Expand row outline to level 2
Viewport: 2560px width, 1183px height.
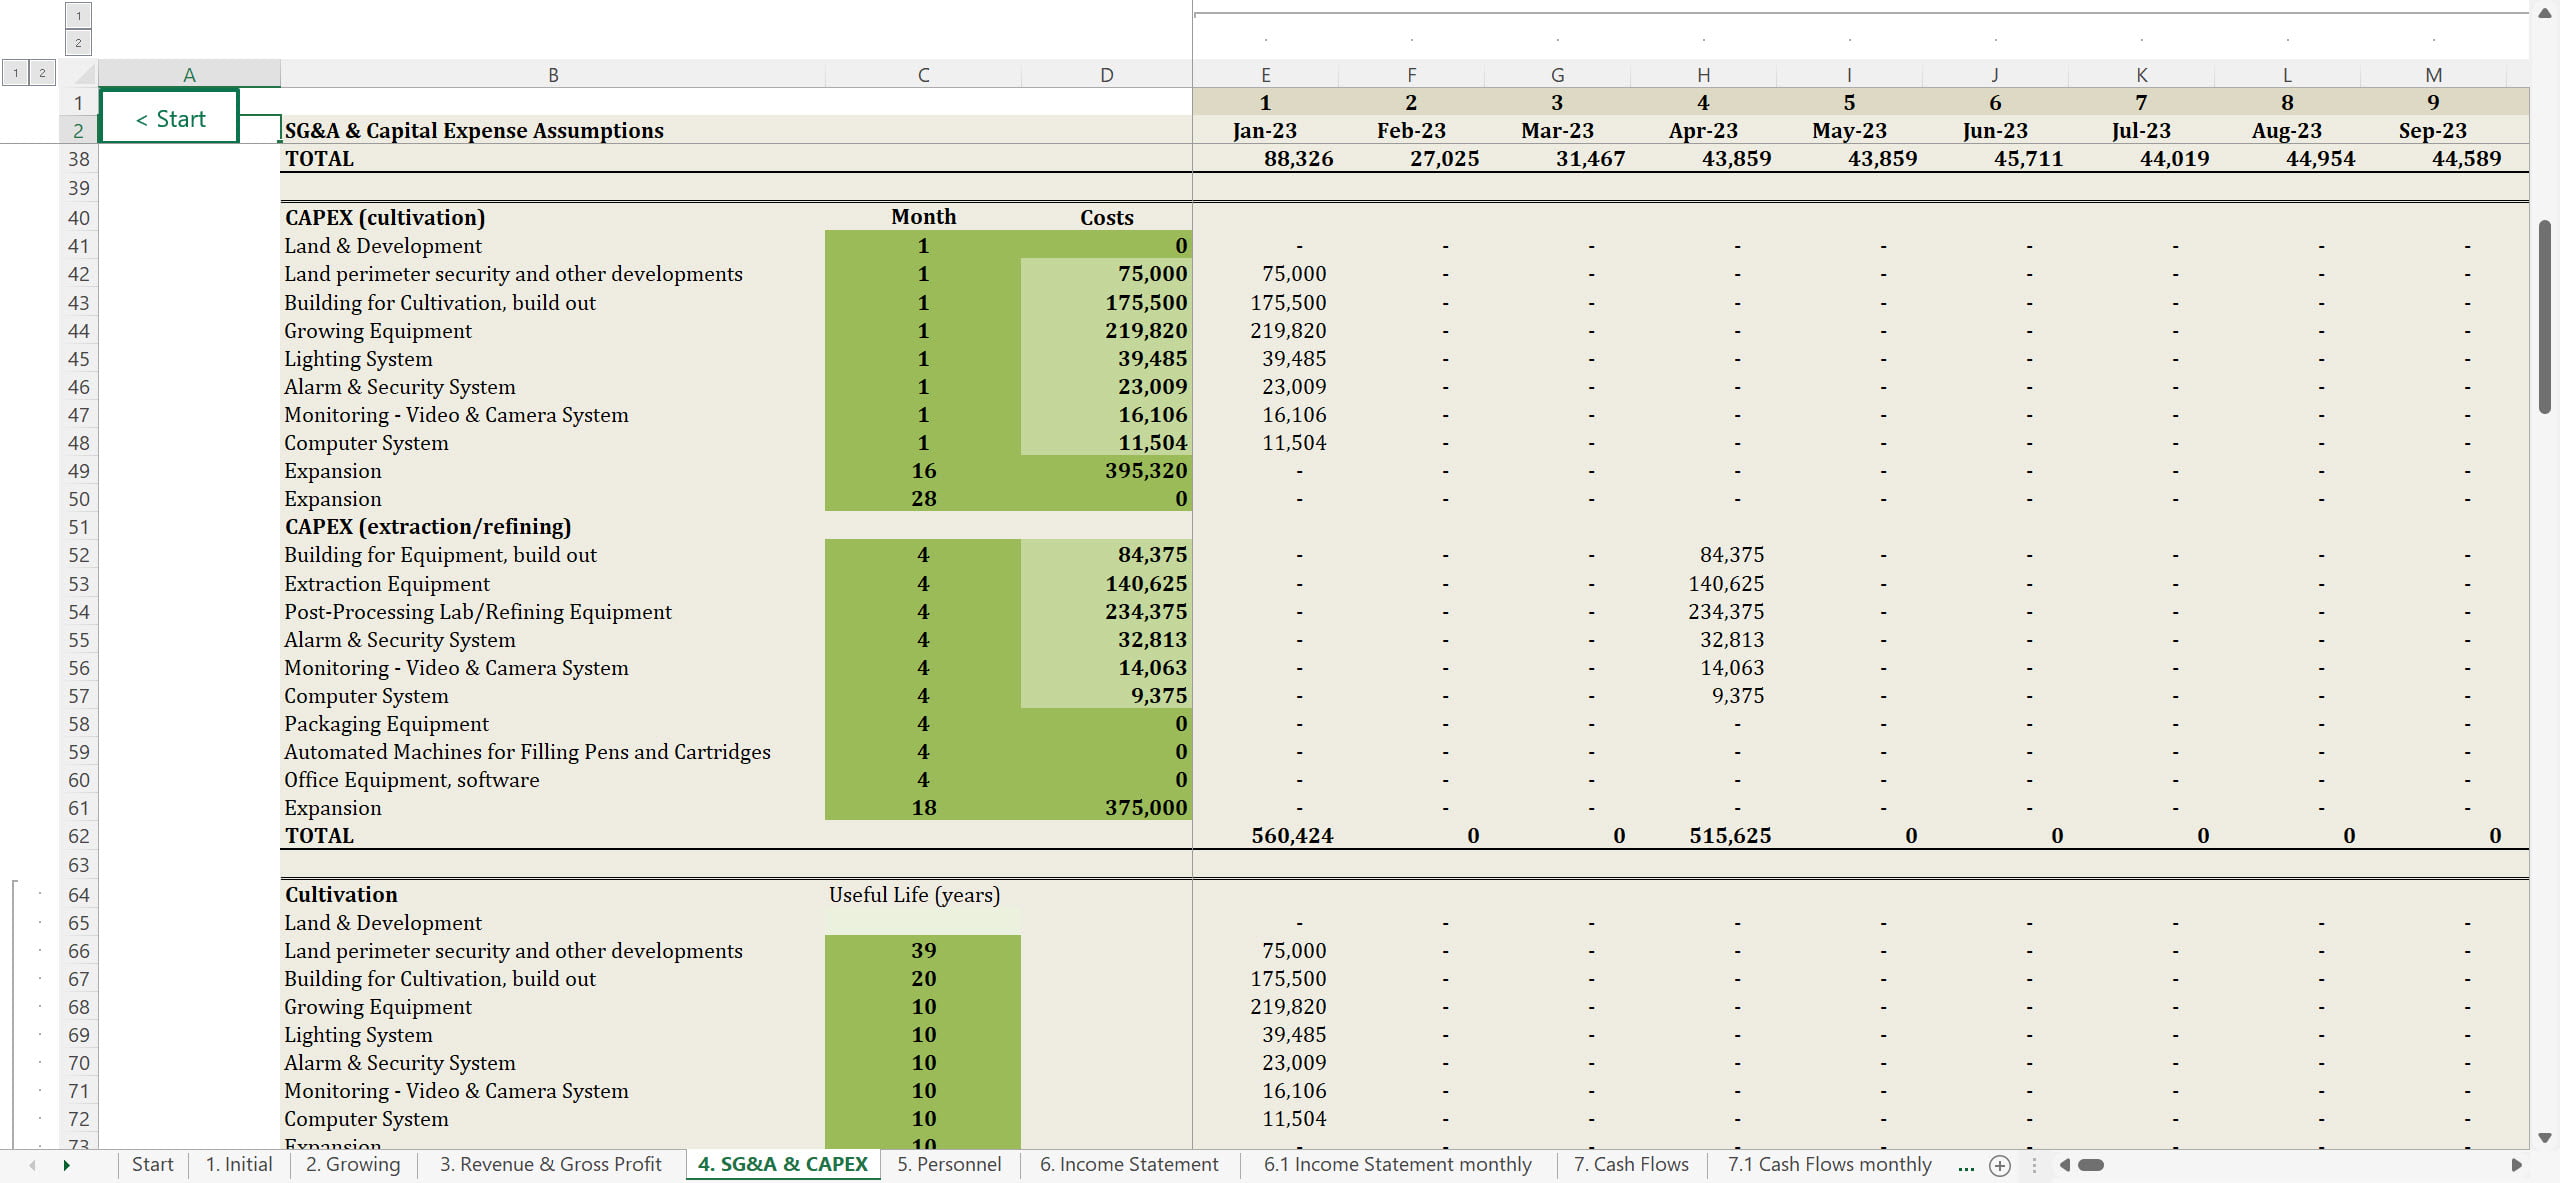[42, 73]
